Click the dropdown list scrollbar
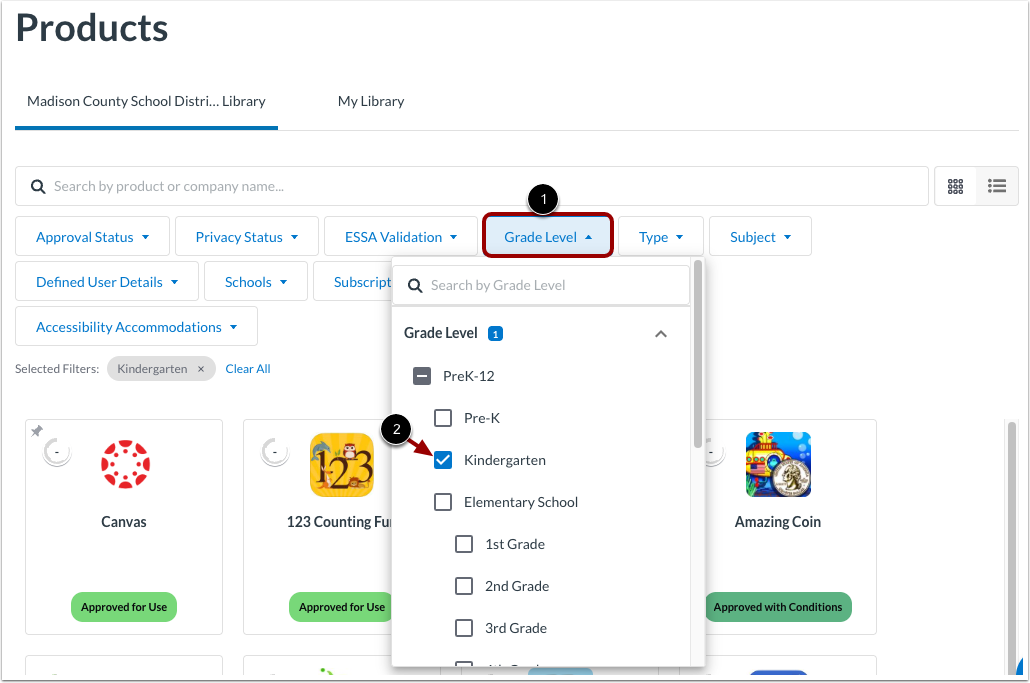1030x683 pixels. tap(698, 355)
